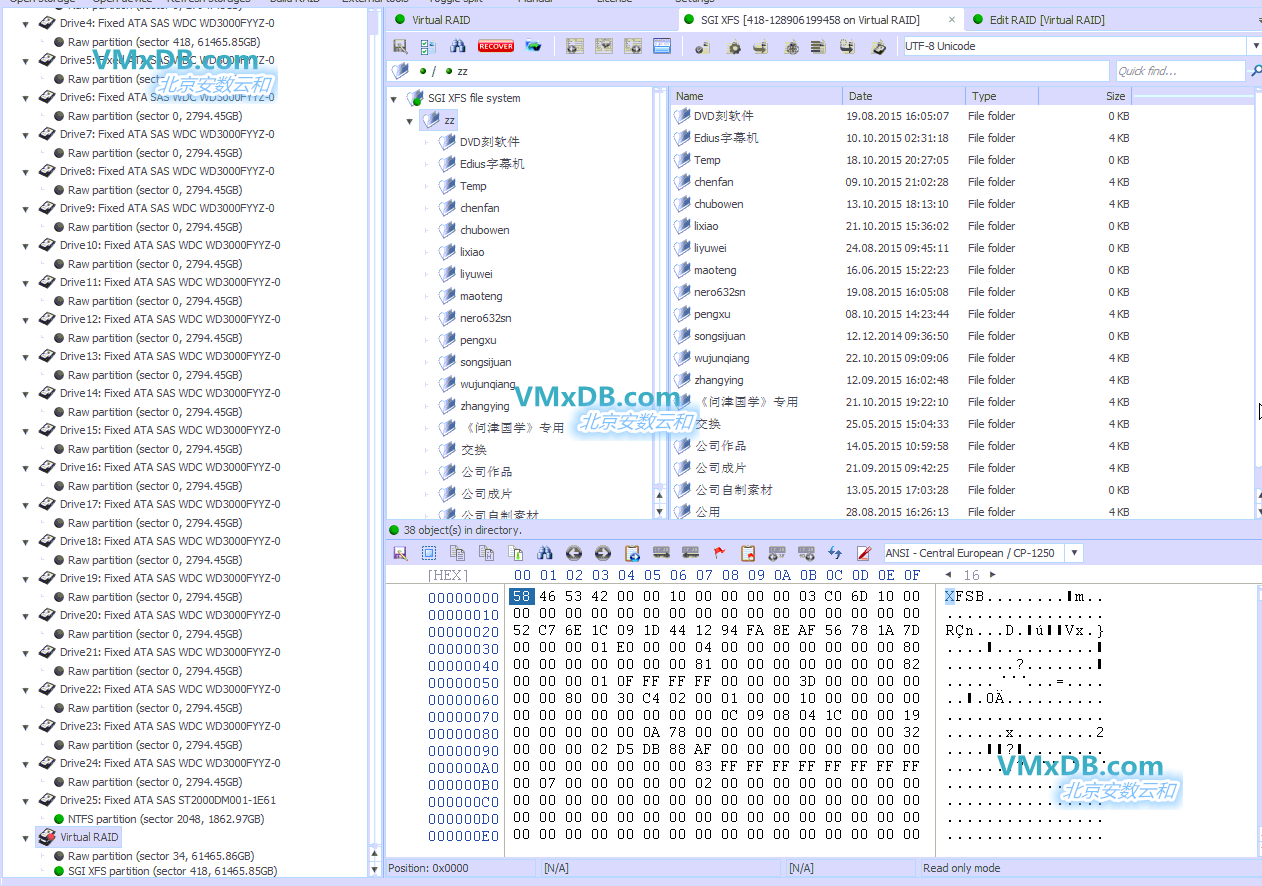Viewport: 1262px width, 886px height.
Task: Click the first copy icon in hex toolbar
Action: (458, 553)
